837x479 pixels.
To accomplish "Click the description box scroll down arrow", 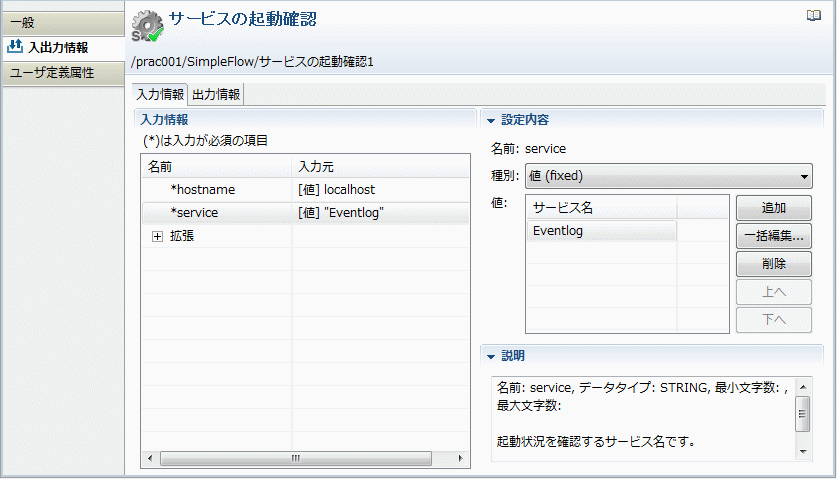I will 803,452.
